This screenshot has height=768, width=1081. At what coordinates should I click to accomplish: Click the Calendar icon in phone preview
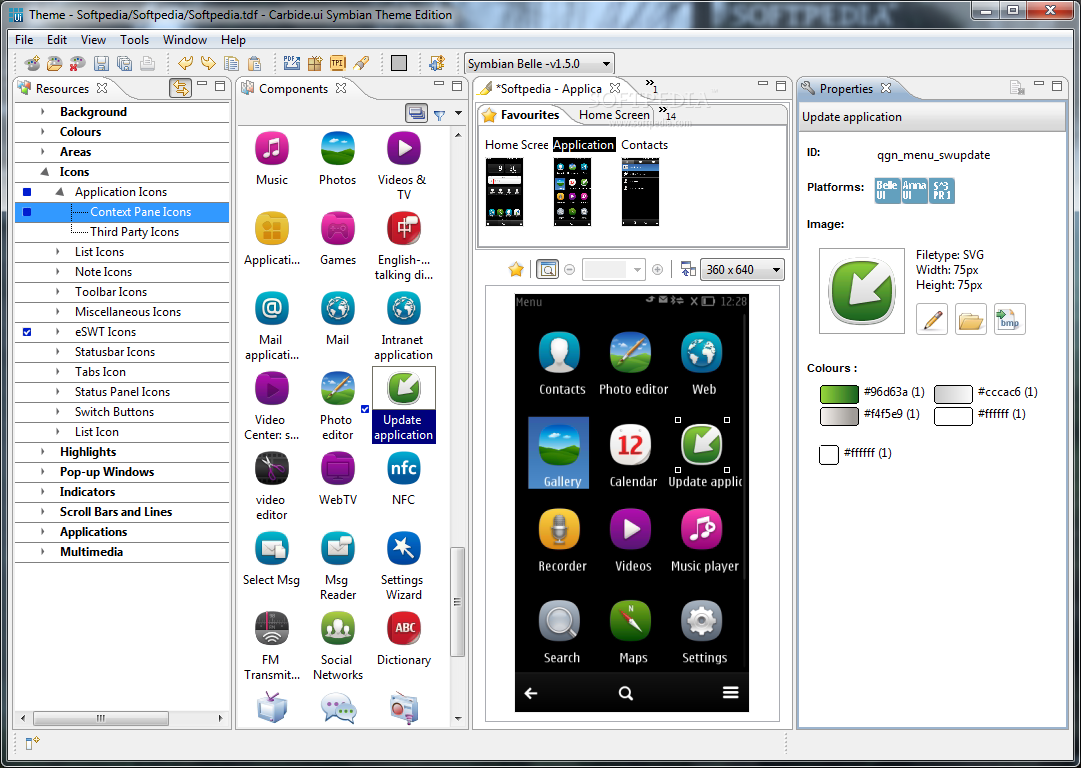click(631, 445)
